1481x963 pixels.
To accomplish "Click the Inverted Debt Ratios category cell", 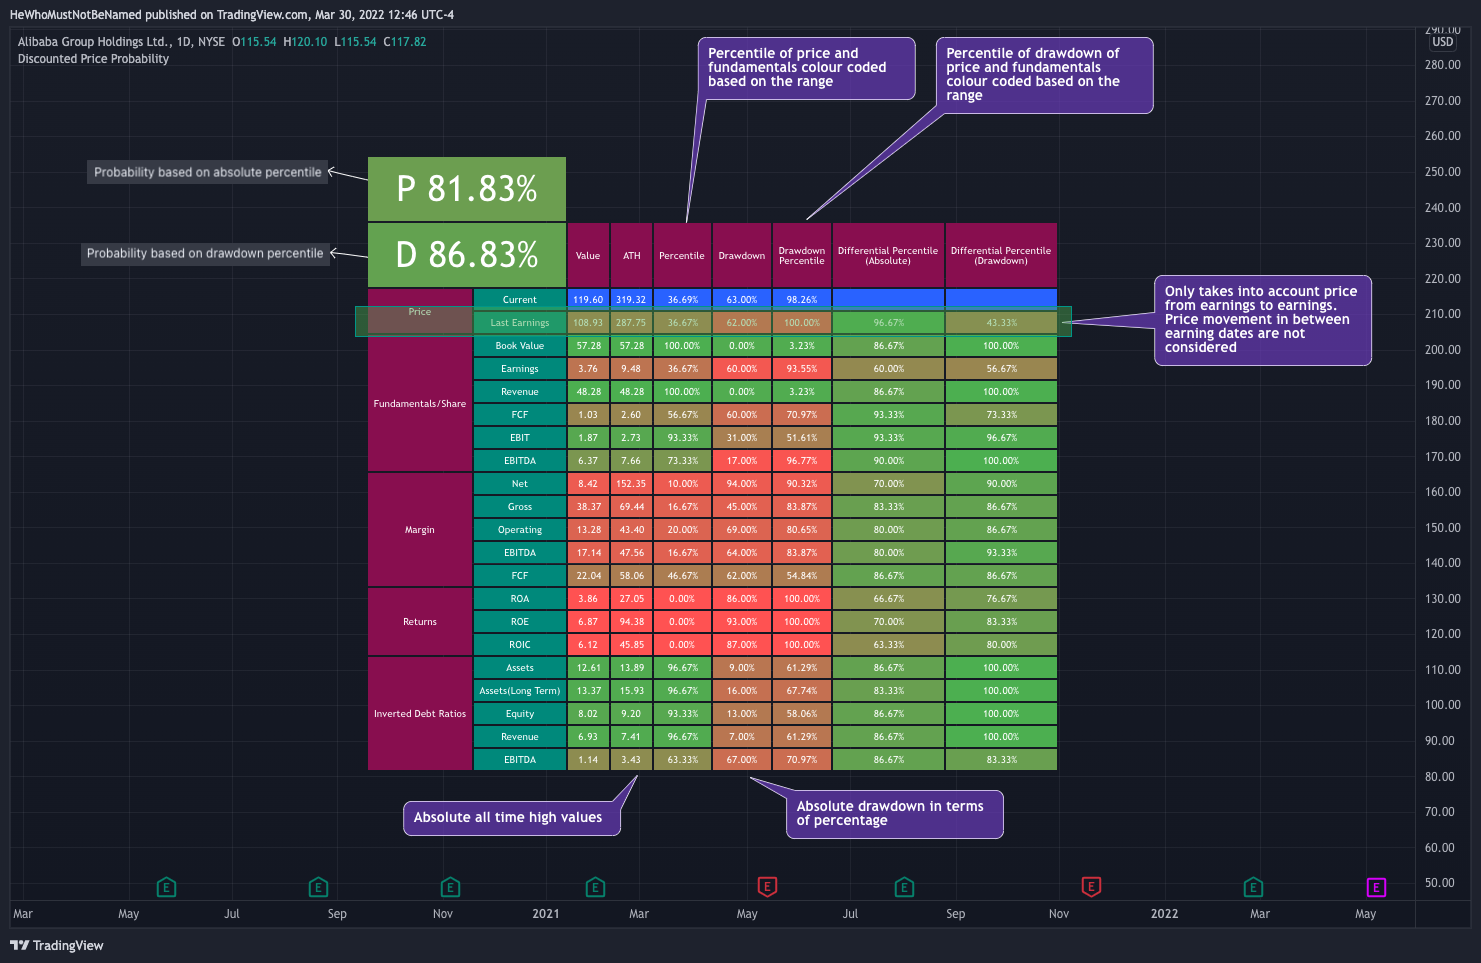I will [x=420, y=714].
